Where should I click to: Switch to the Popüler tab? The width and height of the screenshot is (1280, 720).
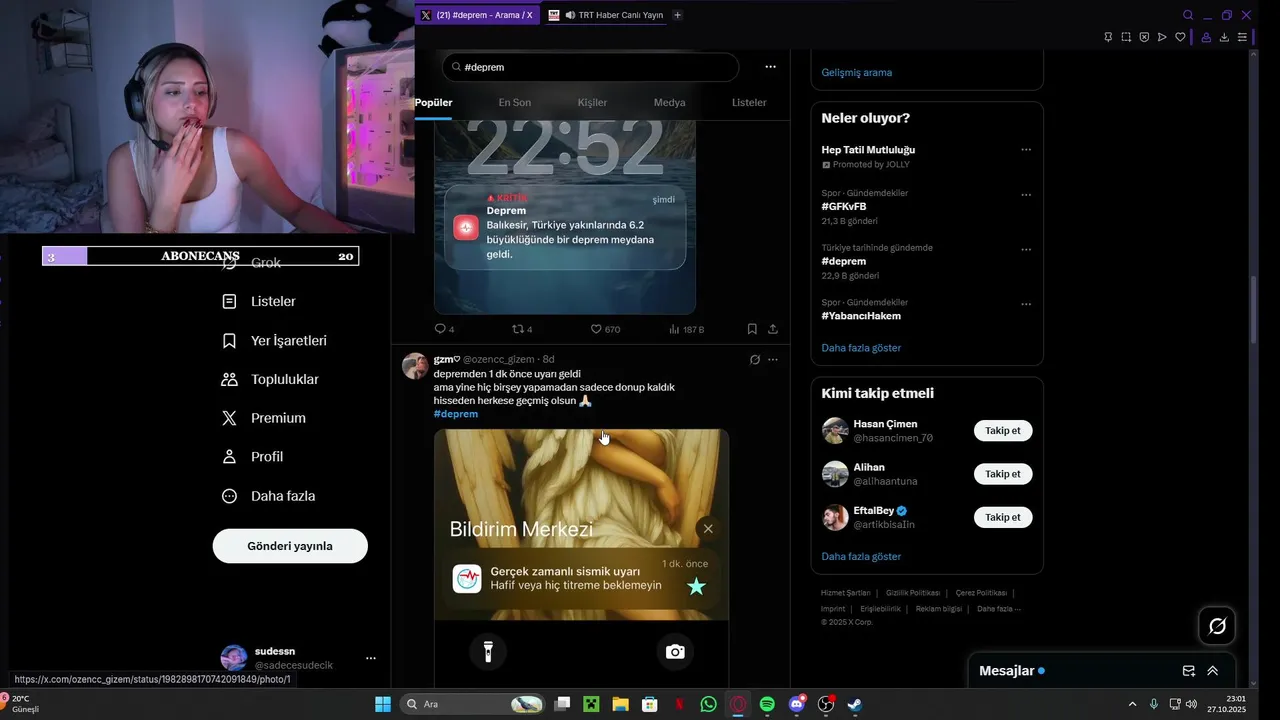(434, 102)
